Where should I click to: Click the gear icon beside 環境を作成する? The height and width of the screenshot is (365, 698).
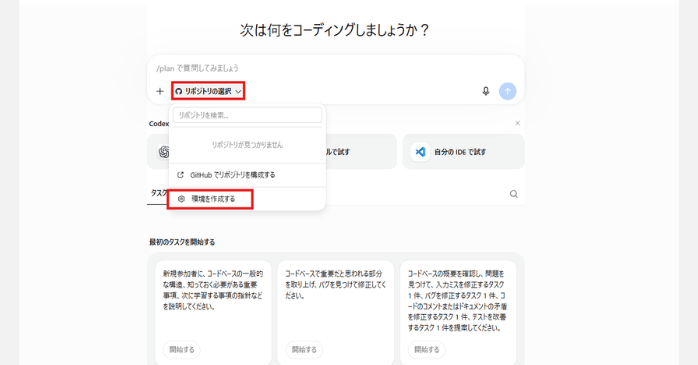tap(181, 199)
